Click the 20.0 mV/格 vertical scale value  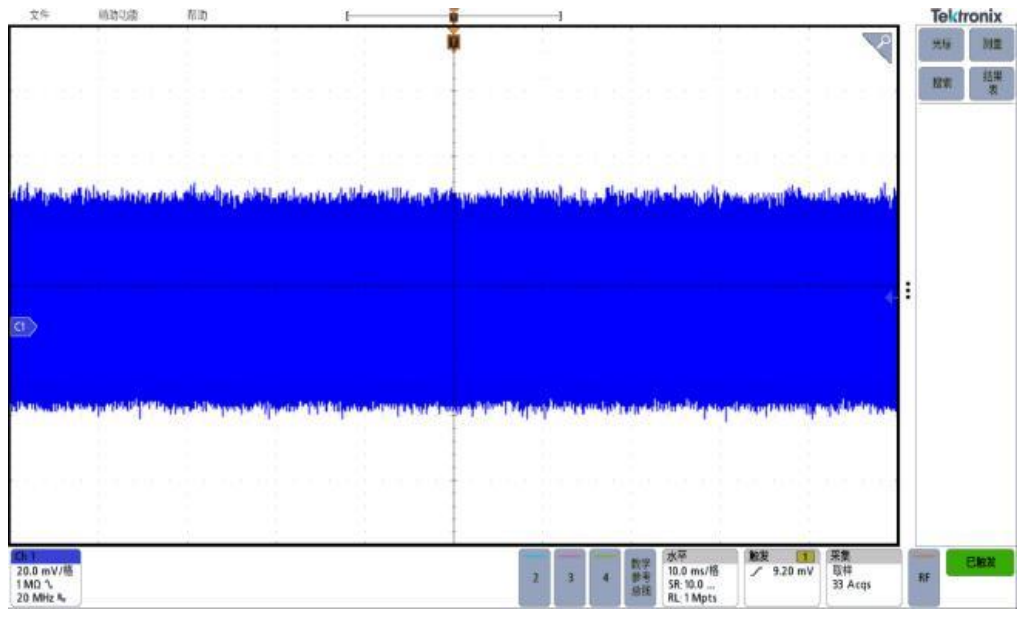pyautogui.click(x=44, y=571)
